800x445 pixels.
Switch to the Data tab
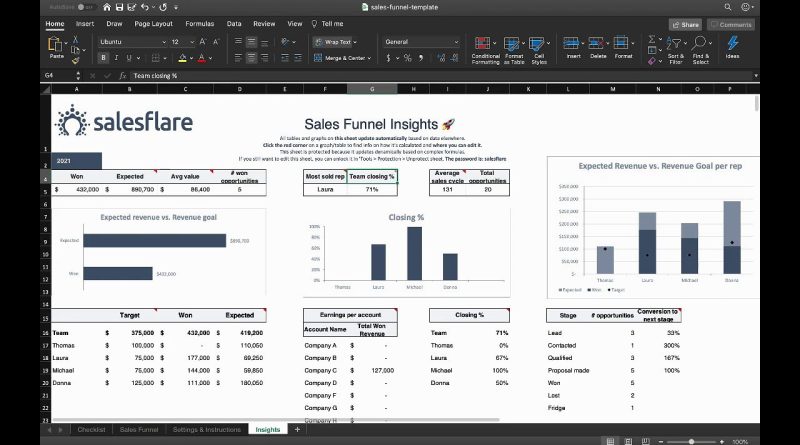(x=234, y=23)
